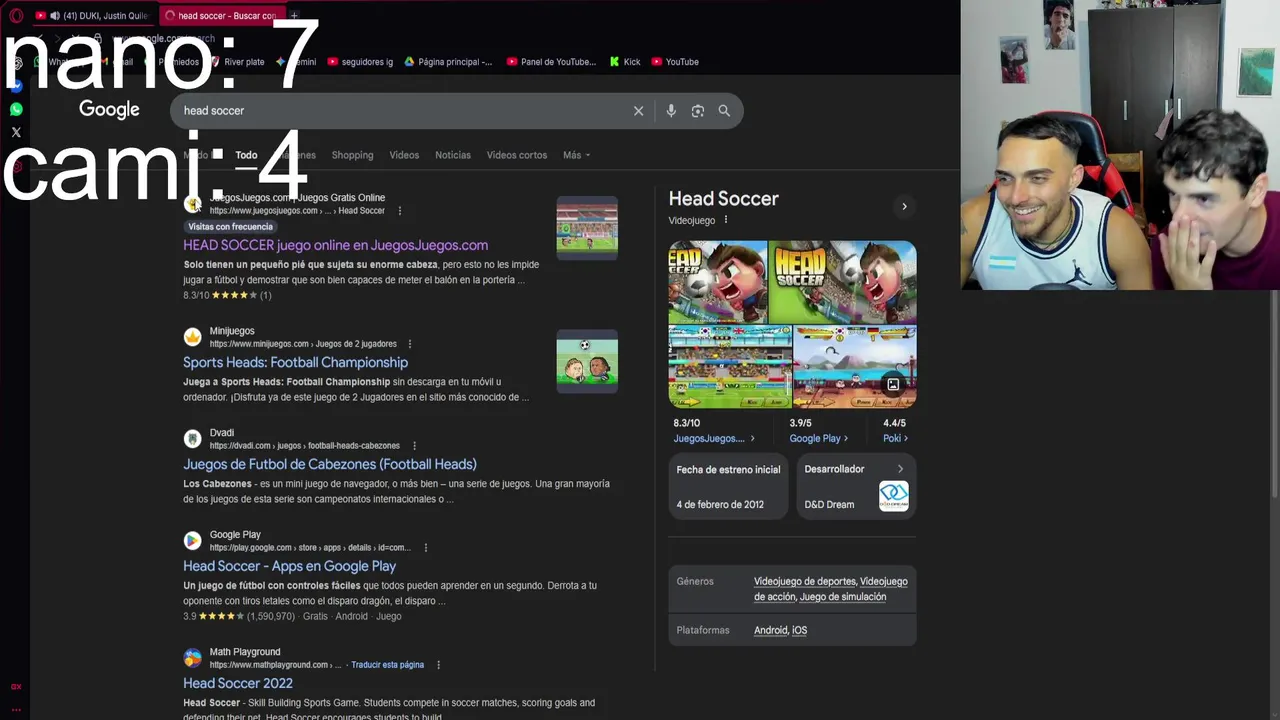Open Videojuego more options three dots
The width and height of the screenshot is (1280, 720).
click(726, 220)
